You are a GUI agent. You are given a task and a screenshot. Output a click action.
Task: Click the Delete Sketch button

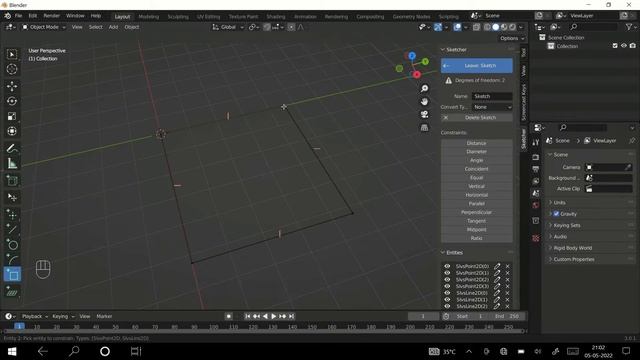click(x=477, y=118)
